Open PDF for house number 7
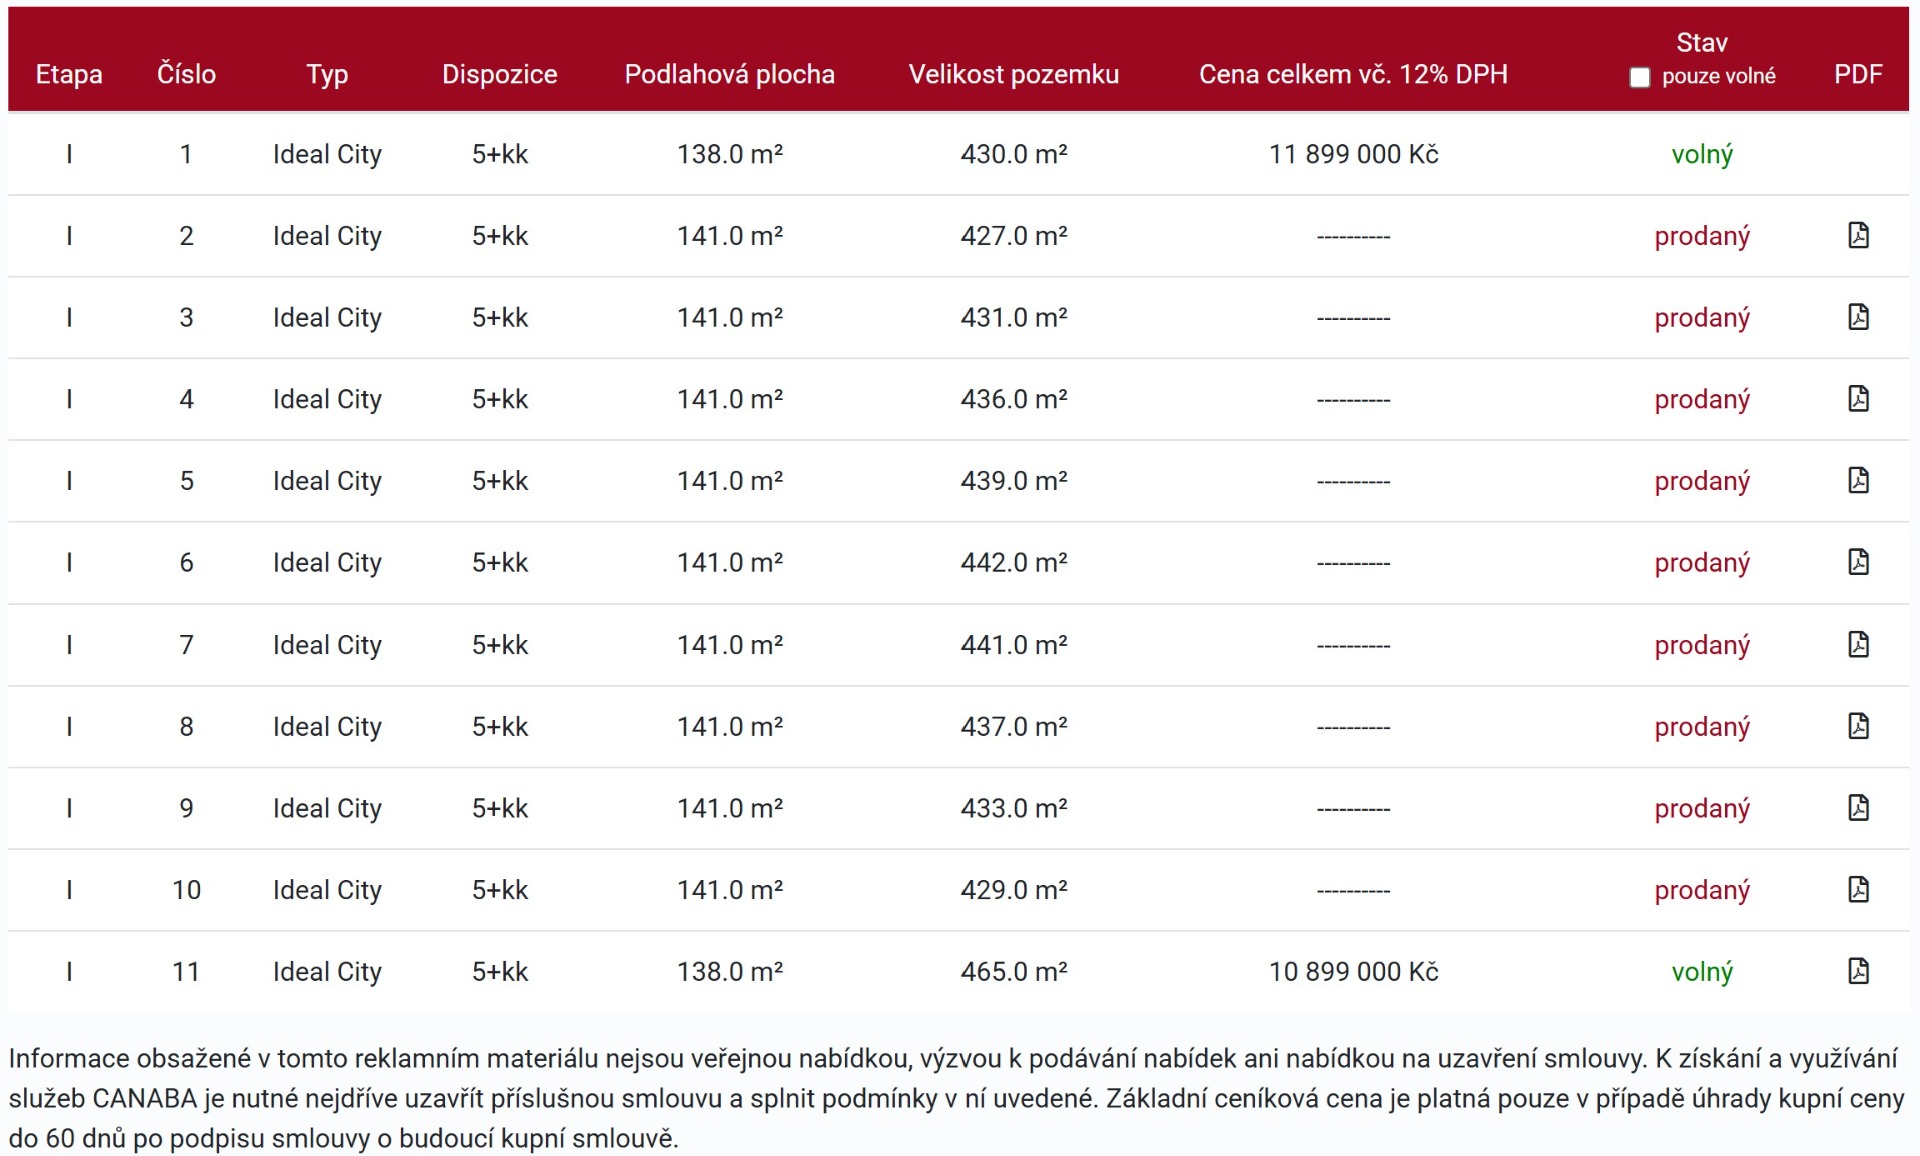This screenshot has width=1920, height=1156. (x=1858, y=644)
